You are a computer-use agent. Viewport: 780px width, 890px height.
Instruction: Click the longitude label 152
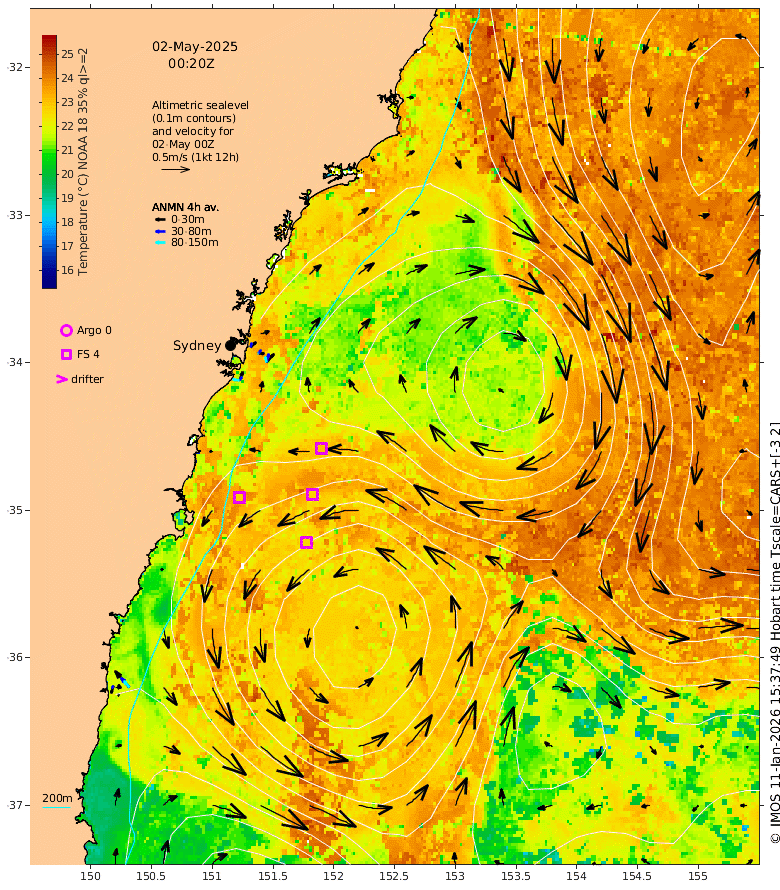pos(333,876)
